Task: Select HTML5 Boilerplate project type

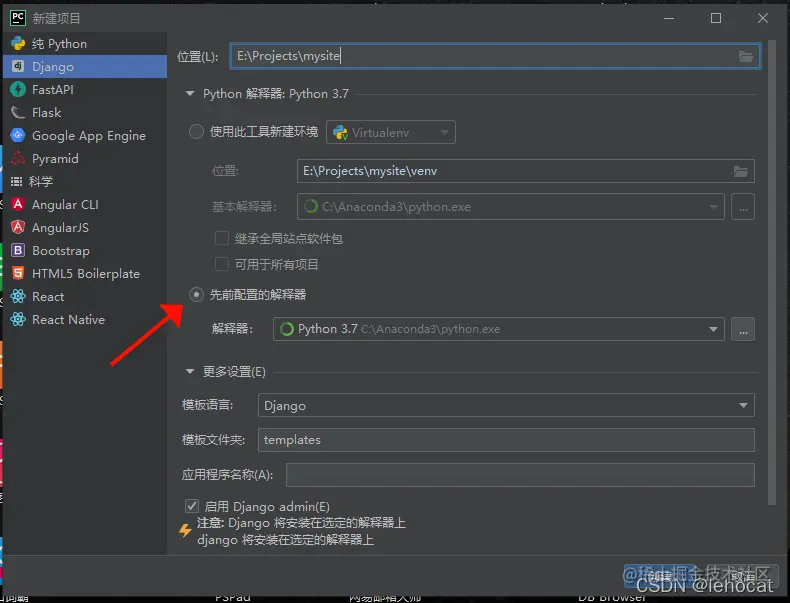Action: (x=85, y=274)
